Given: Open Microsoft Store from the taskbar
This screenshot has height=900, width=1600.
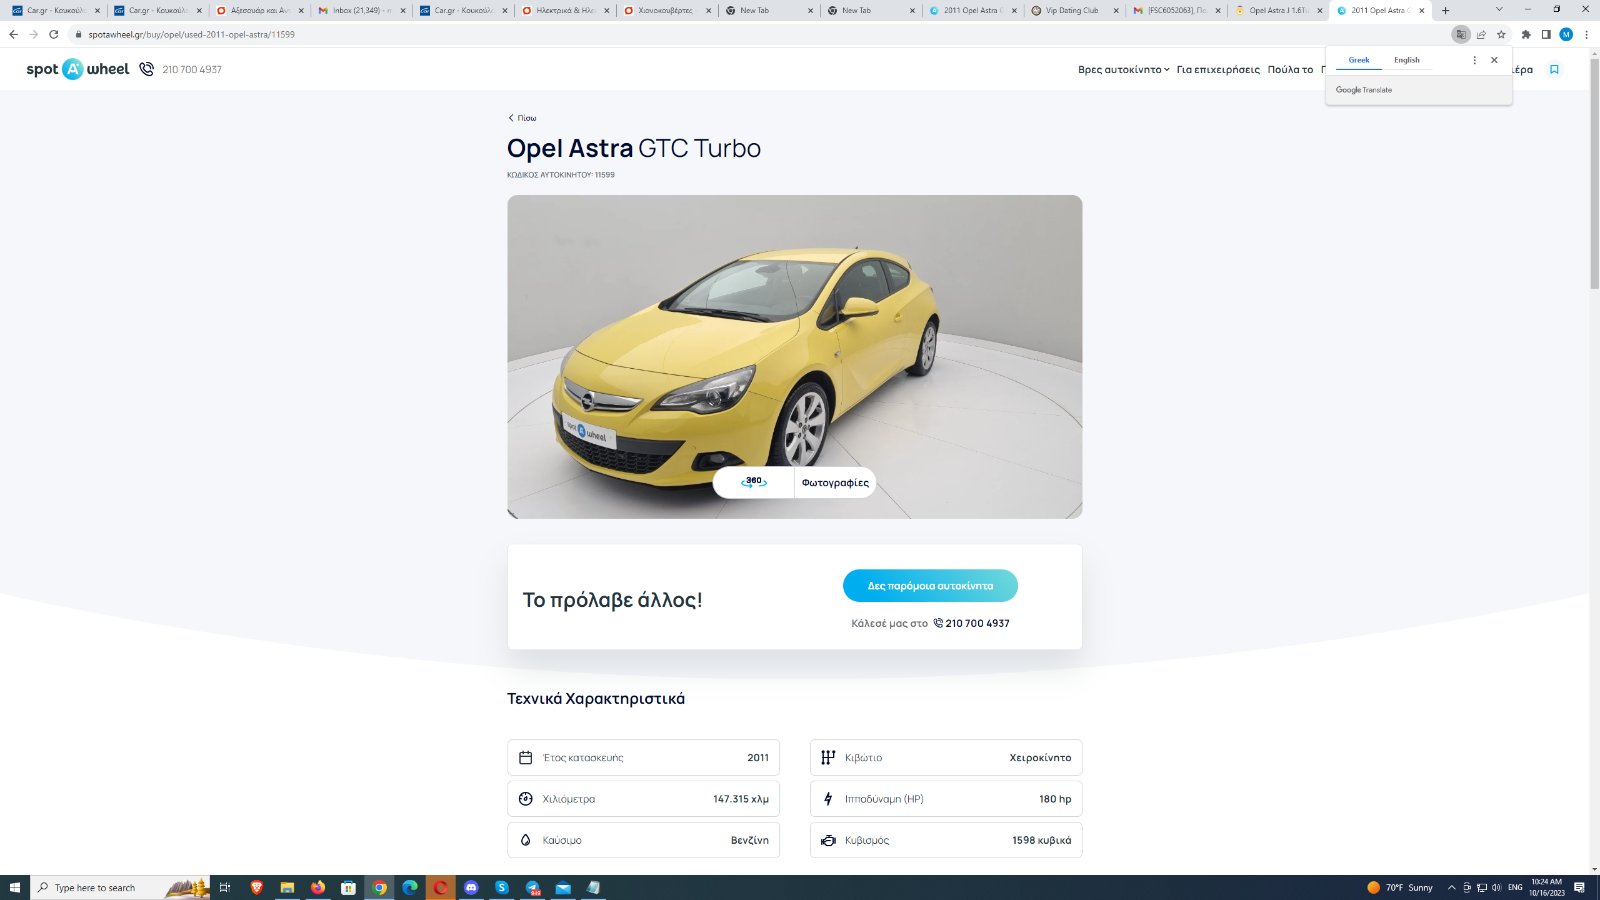Looking at the screenshot, I should [x=348, y=887].
